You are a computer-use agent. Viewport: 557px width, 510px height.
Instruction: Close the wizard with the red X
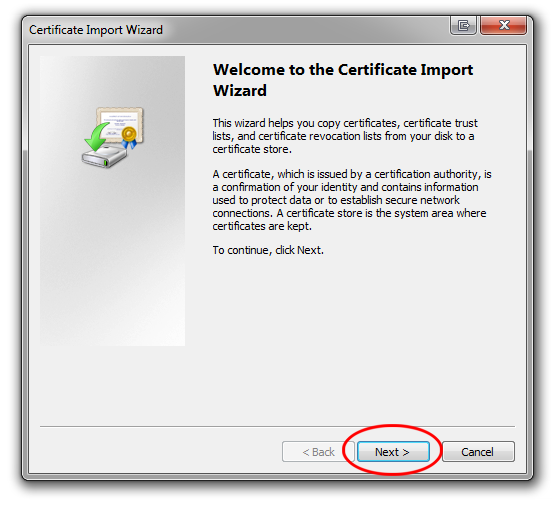click(x=503, y=25)
